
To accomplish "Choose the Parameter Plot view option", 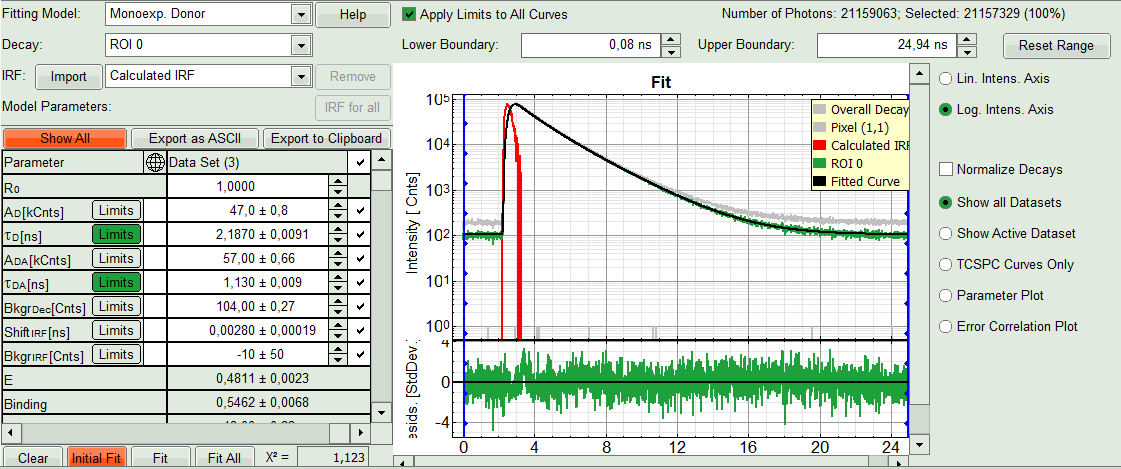I will pyautogui.click(x=946, y=295).
